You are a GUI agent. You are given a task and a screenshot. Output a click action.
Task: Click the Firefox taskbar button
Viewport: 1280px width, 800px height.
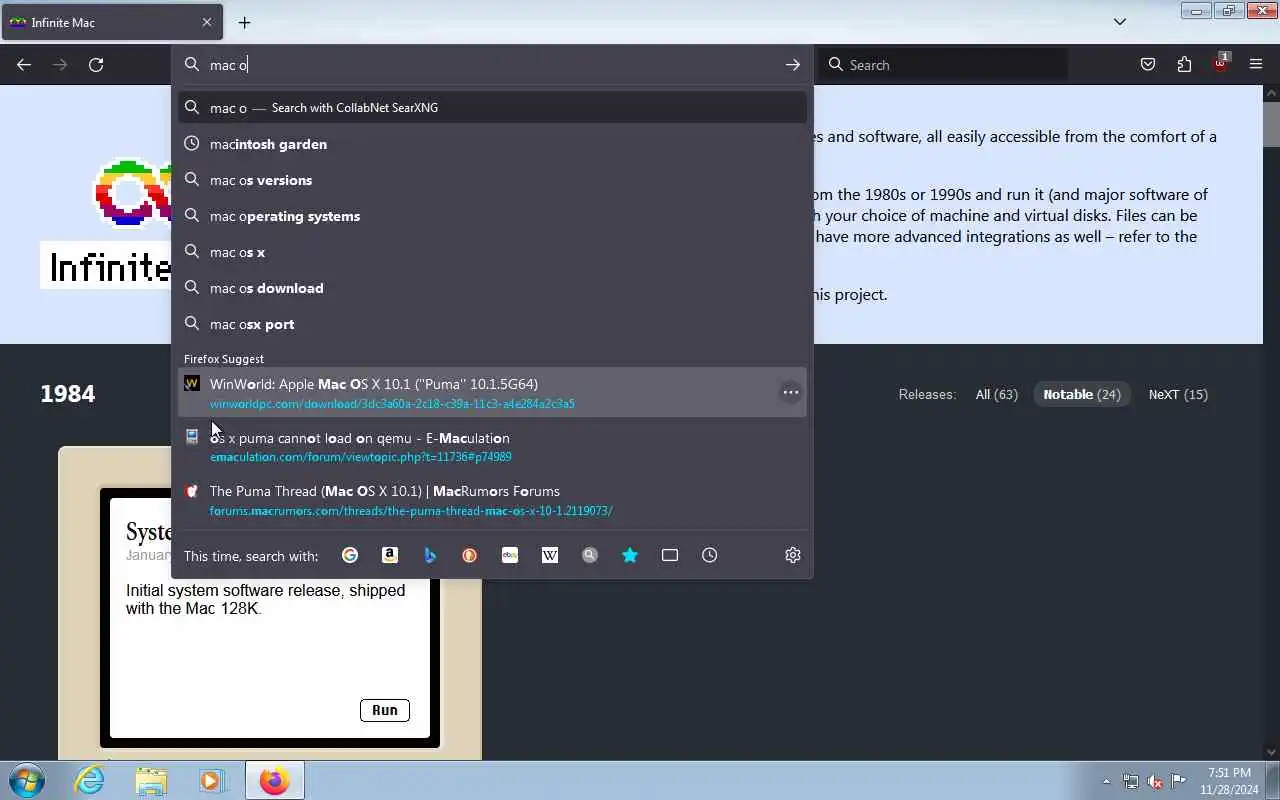(x=274, y=780)
